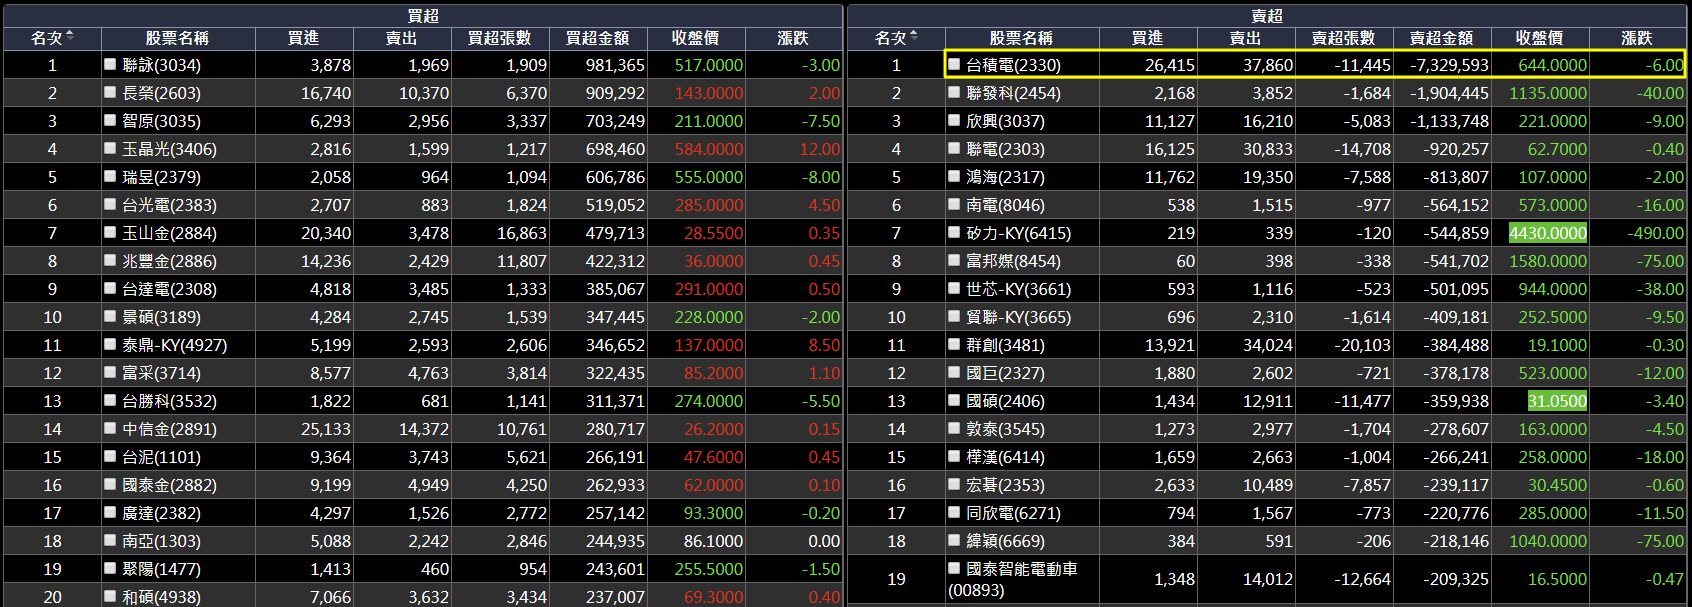1692x607 pixels.
Task: Open stock 景碩(3189)
Action: click(x=161, y=317)
